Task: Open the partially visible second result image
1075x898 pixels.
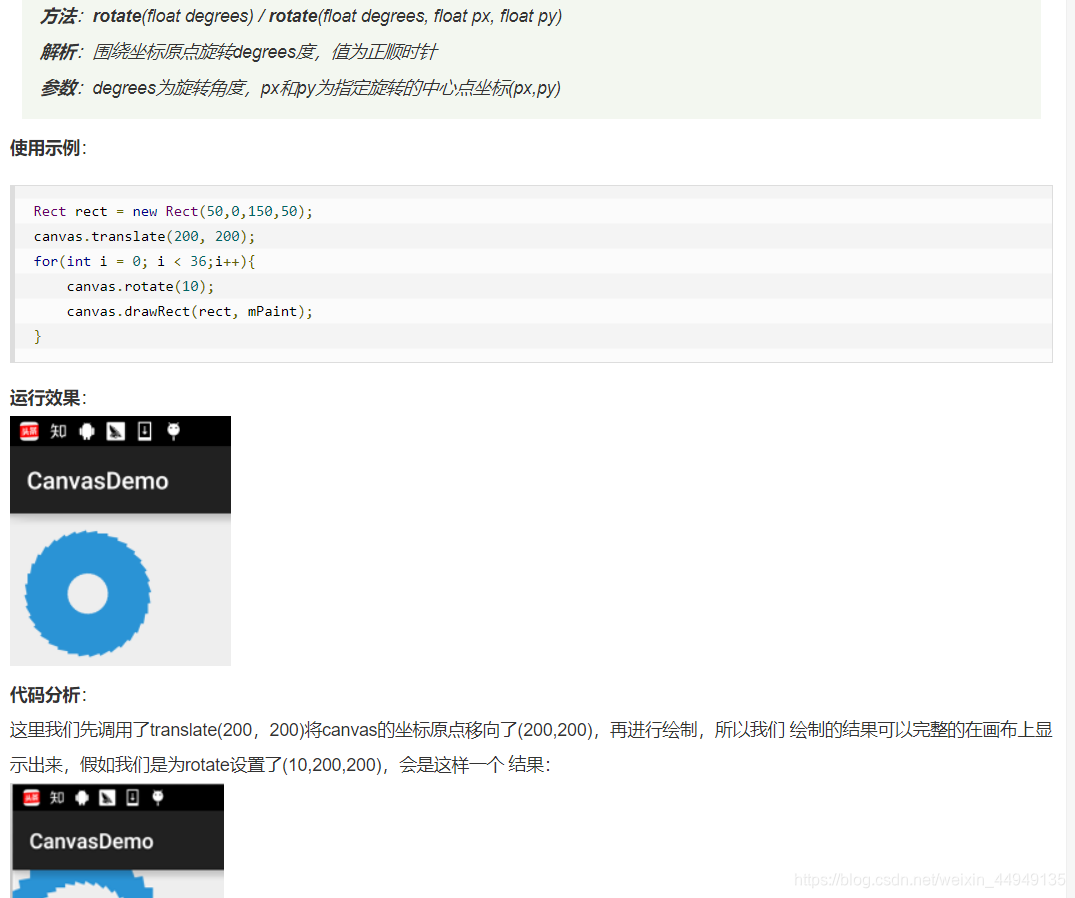Action: [x=117, y=841]
